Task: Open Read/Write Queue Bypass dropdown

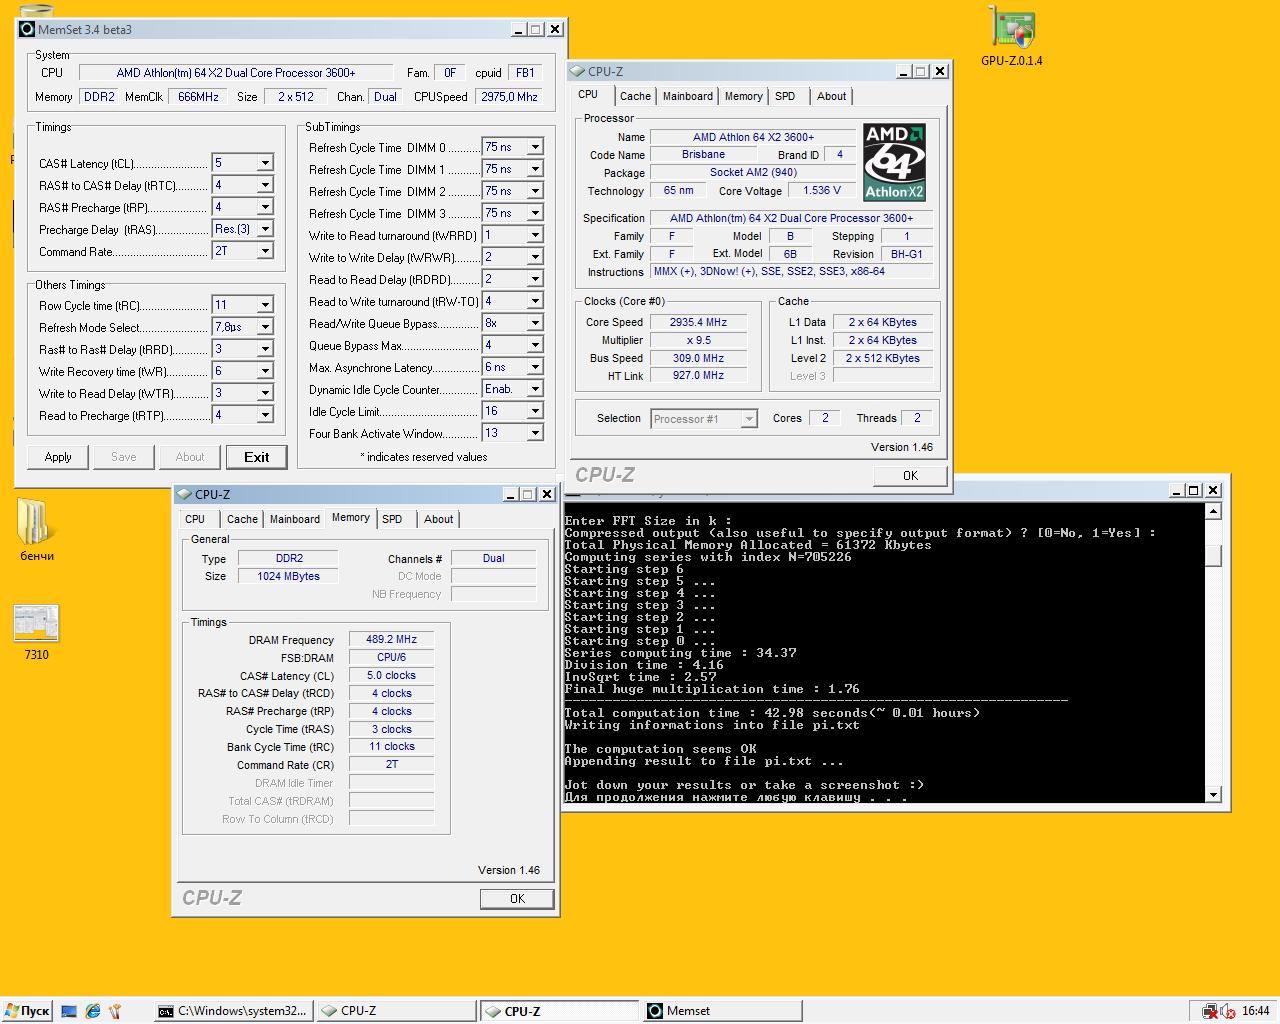Action: pos(535,323)
